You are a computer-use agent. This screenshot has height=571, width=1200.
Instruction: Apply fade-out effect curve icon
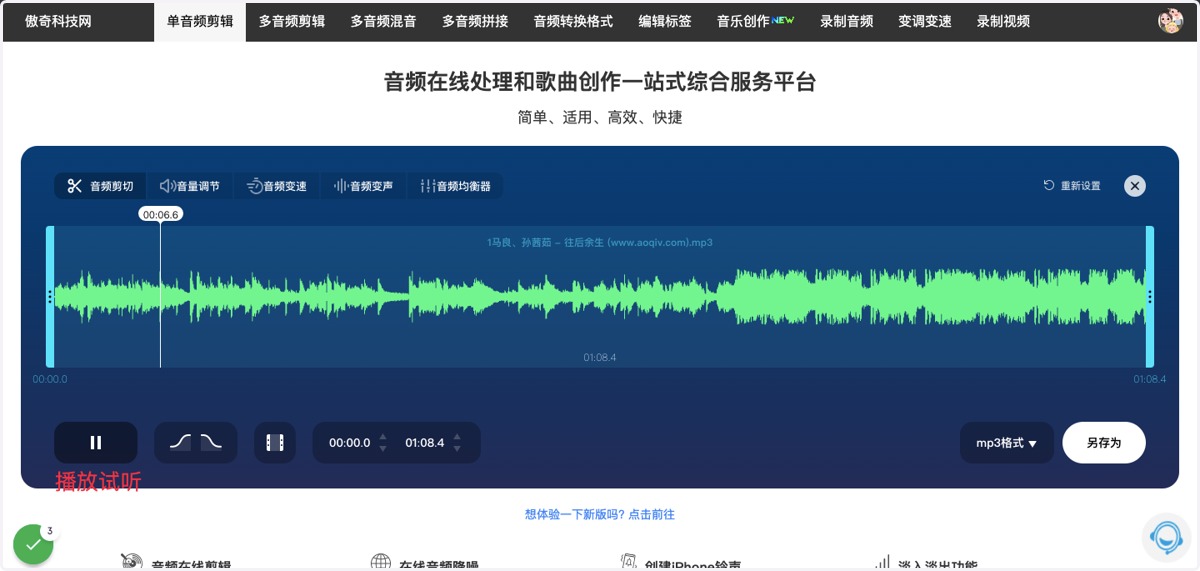click(211, 442)
